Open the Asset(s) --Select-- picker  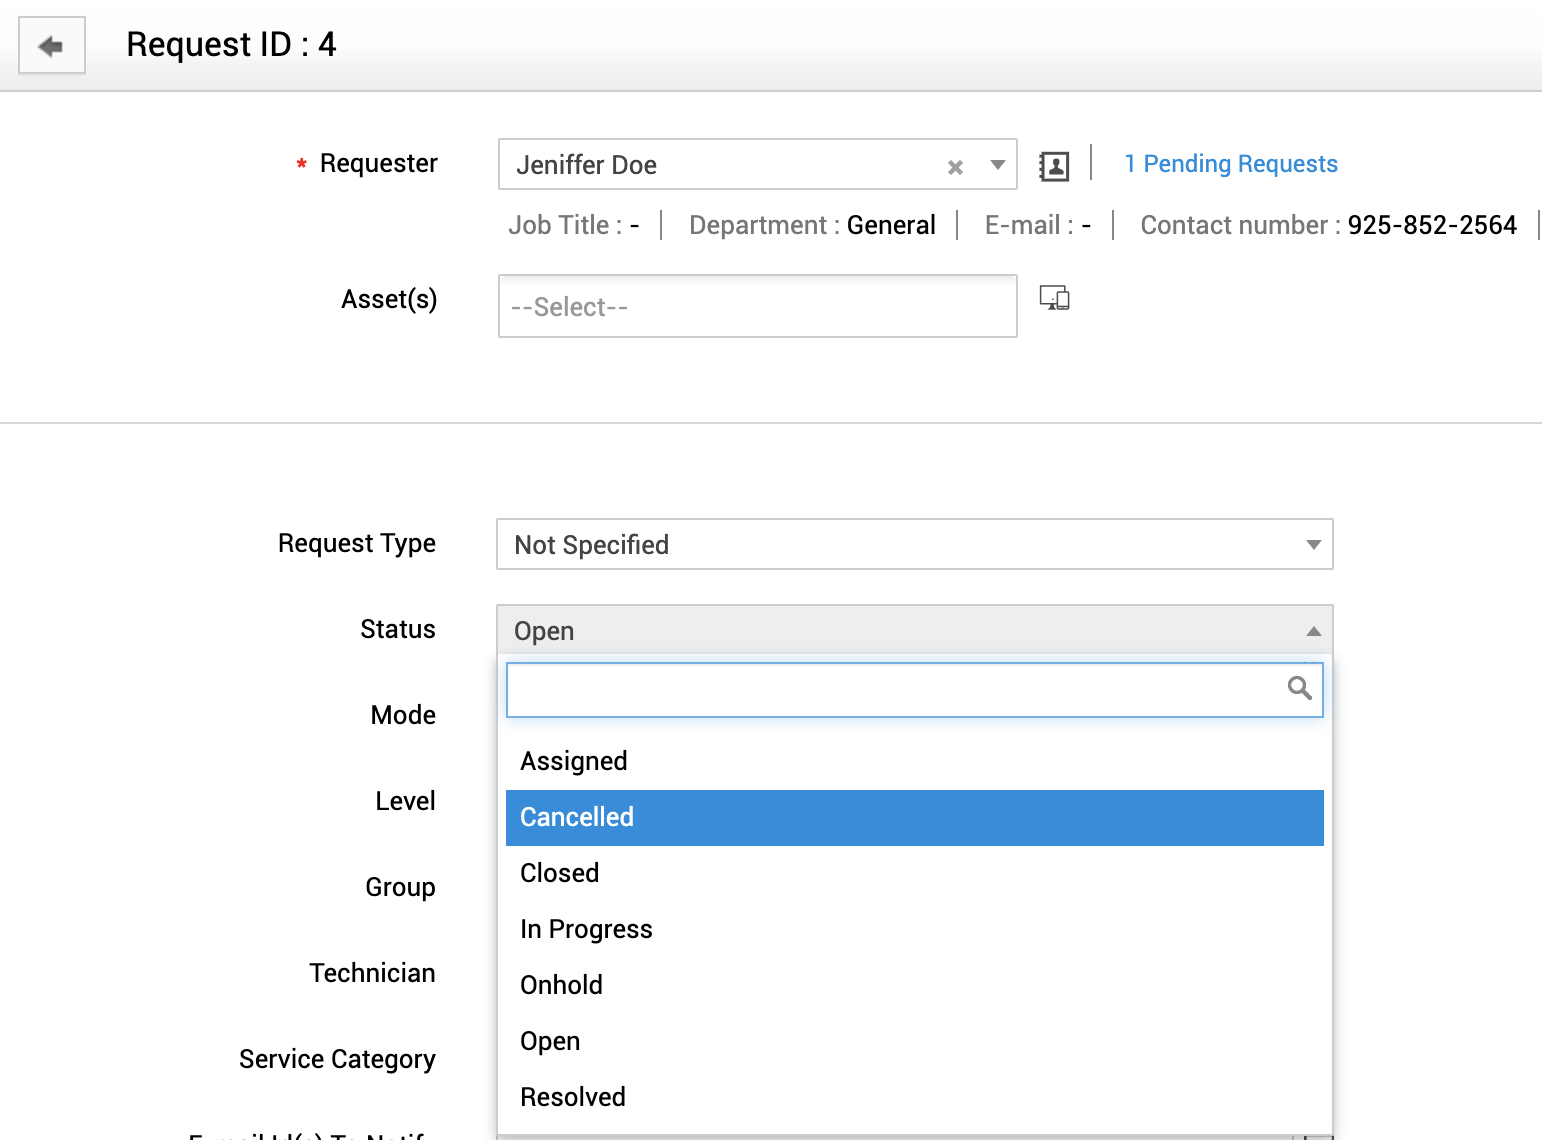click(x=757, y=306)
